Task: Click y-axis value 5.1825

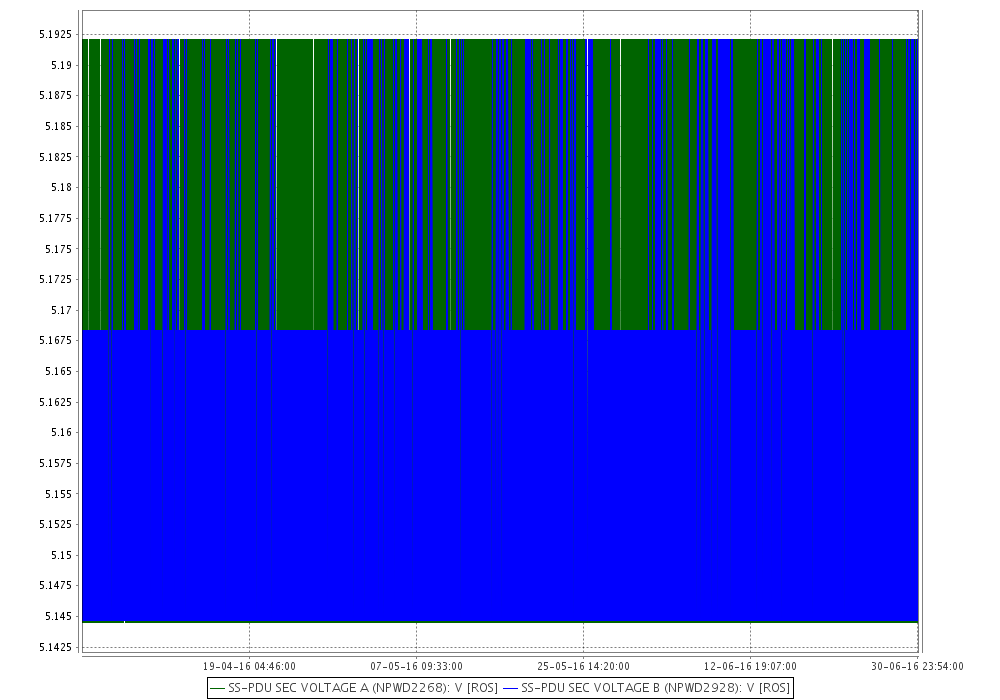Action: [x=55, y=157]
